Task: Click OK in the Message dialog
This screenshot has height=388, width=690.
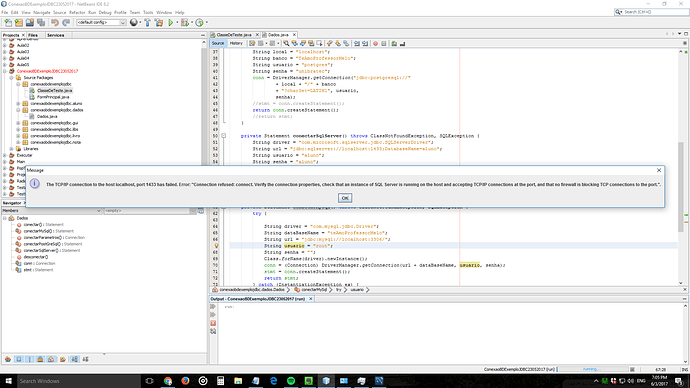Action: (x=345, y=198)
